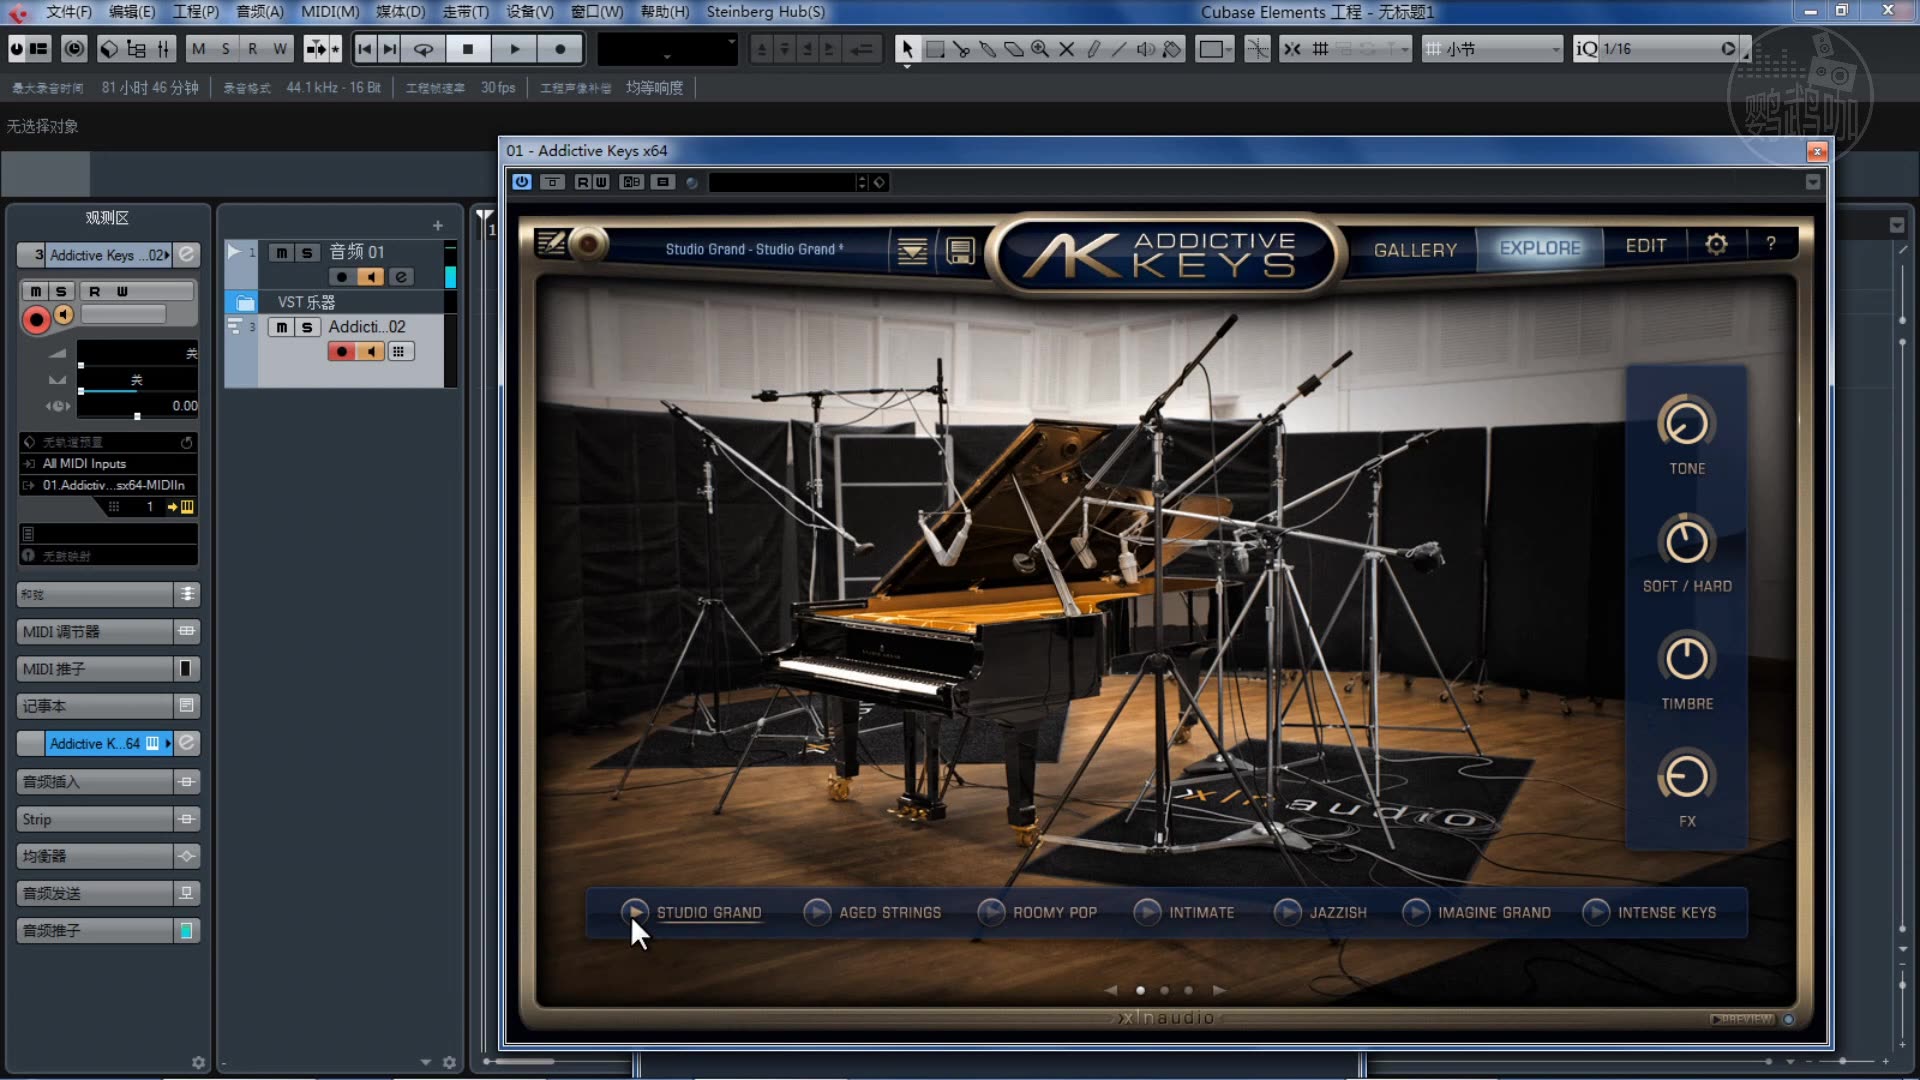Mute the Addicti...02 track in list
The height and width of the screenshot is (1080, 1920).
pos(282,327)
